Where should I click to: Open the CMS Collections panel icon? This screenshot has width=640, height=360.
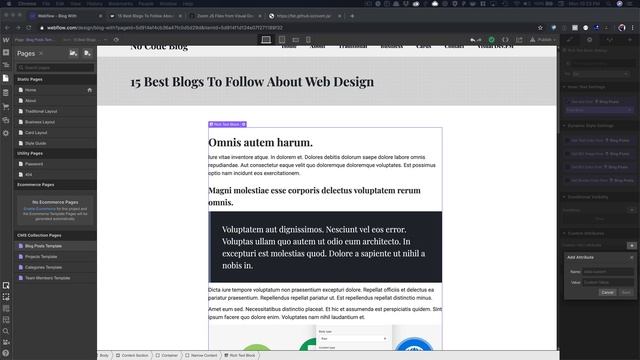pos(6,93)
